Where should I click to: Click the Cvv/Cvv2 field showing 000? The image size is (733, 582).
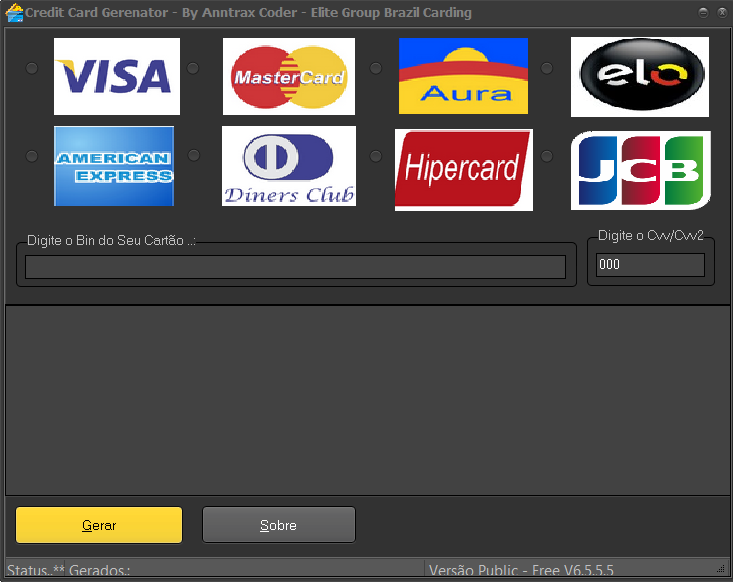tap(650, 265)
